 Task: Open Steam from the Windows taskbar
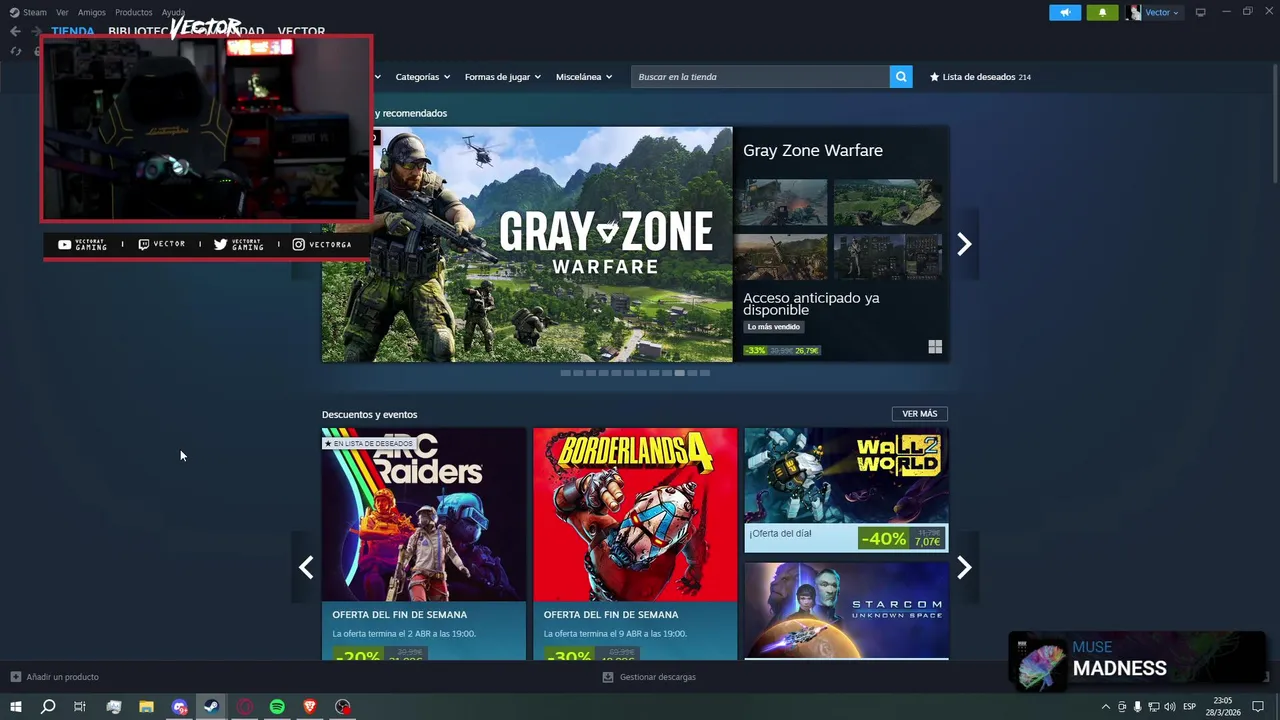211,707
